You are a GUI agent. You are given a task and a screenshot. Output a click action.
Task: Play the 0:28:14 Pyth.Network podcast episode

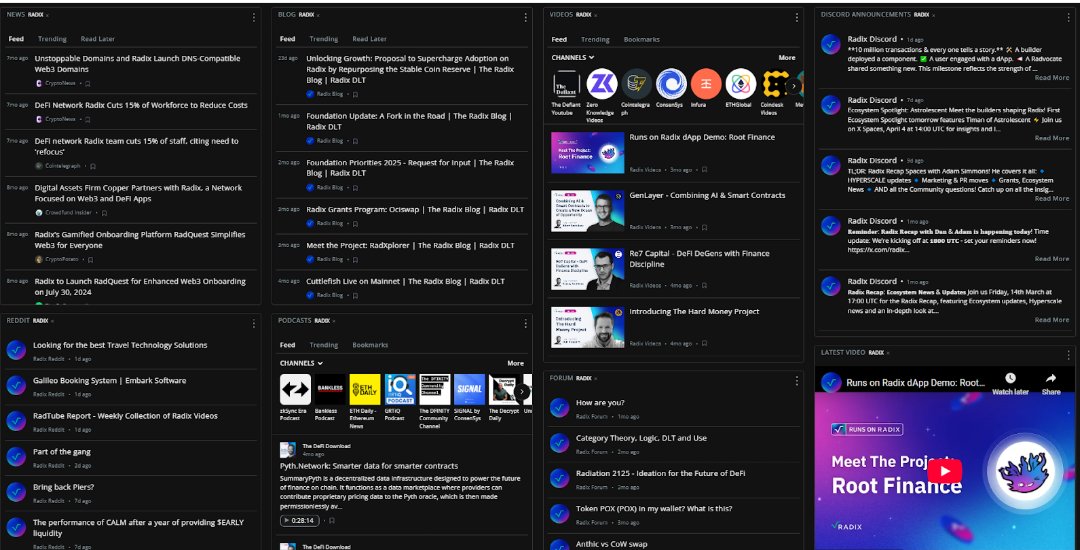299,520
